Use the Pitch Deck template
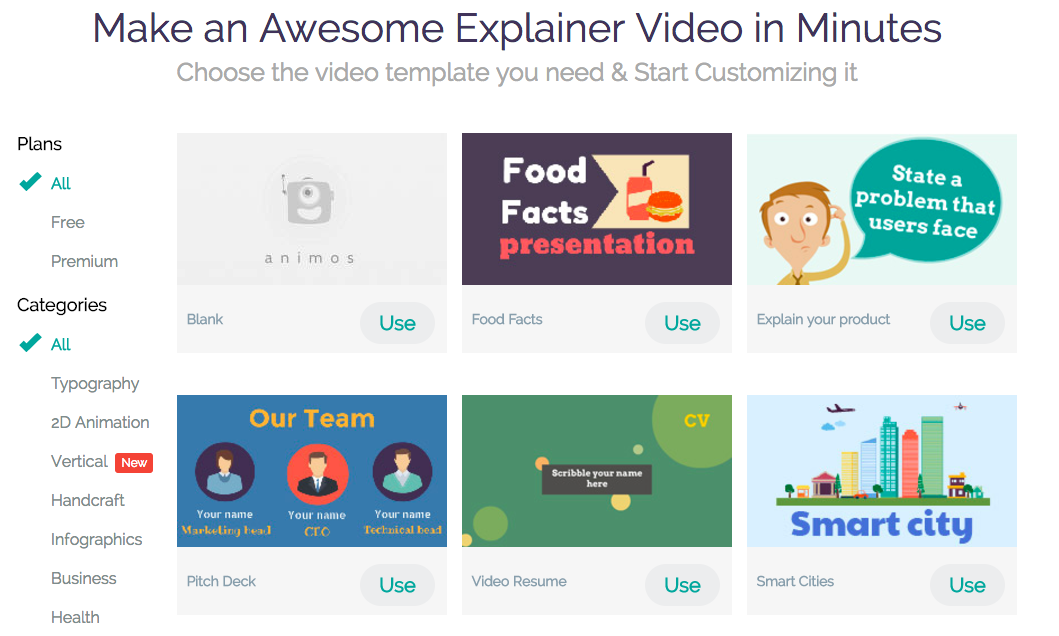 pyautogui.click(x=397, y=585)
